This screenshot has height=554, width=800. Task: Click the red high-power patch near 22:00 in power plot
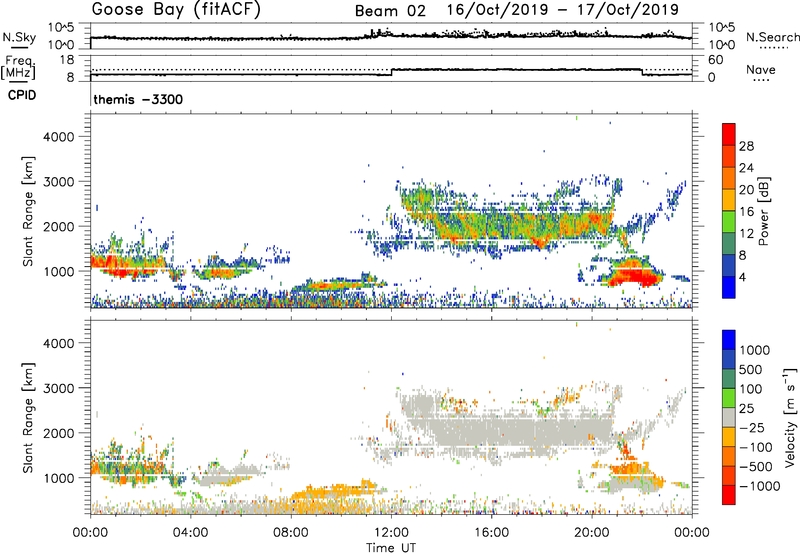(x=633, y=275)
